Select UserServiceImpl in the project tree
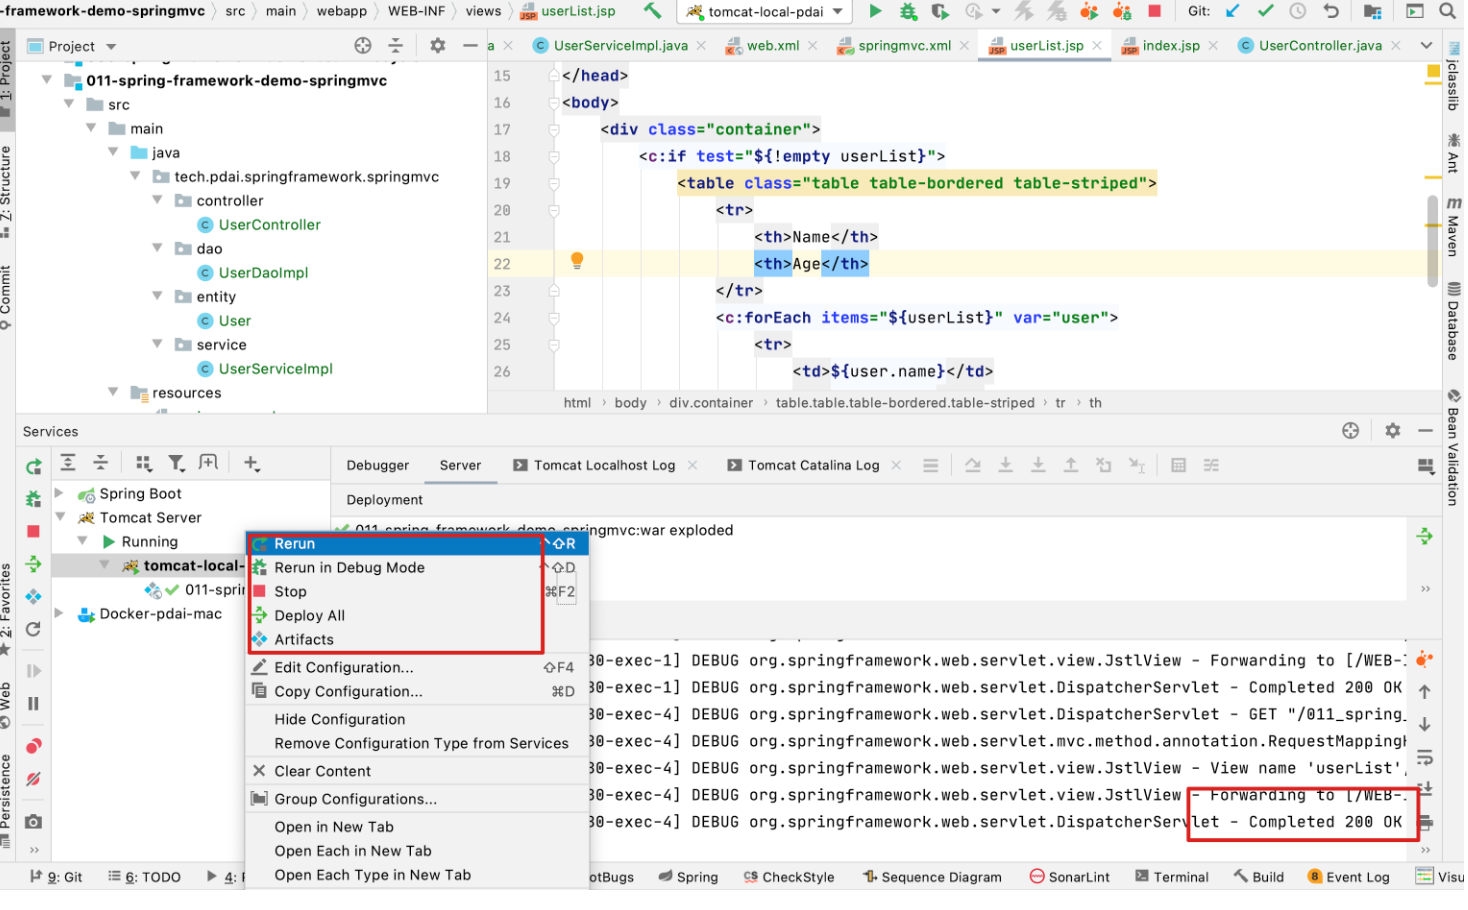This screenshot has height=910, width=1468. (275, 369)
